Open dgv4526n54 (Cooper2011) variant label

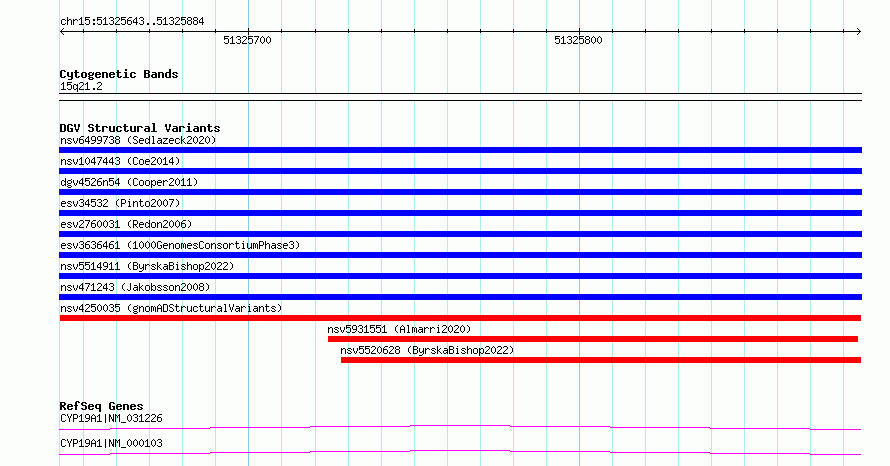[x=129, y=182]
